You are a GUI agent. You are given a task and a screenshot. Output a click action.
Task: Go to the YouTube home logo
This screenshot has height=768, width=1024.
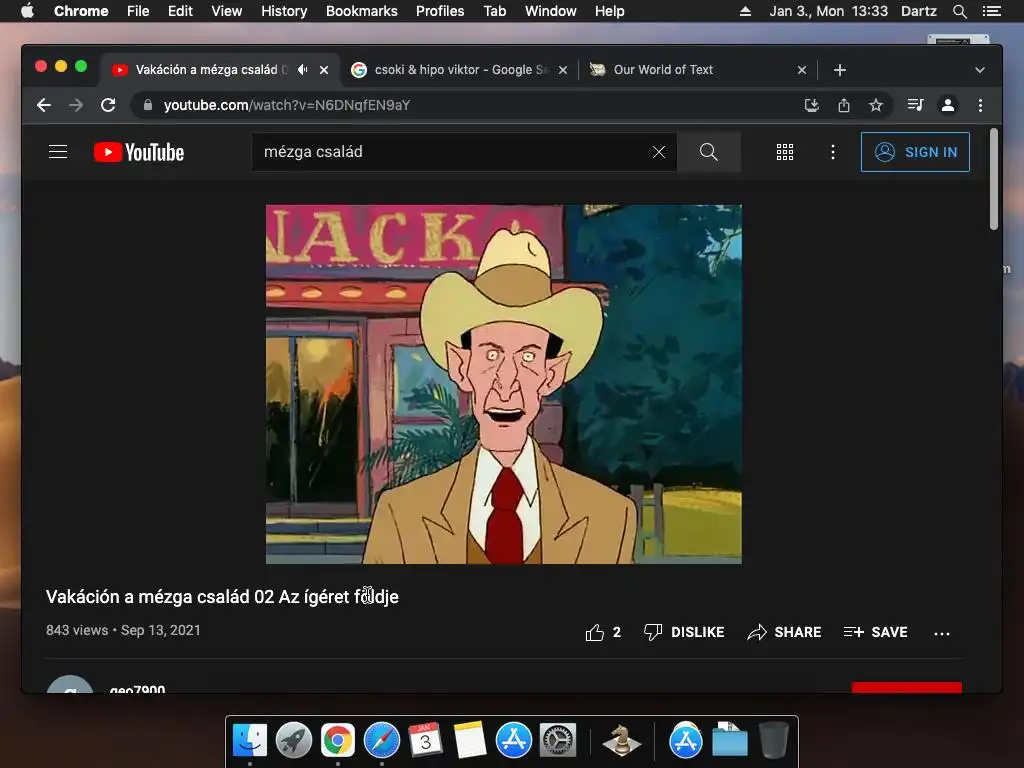(139, 152)
